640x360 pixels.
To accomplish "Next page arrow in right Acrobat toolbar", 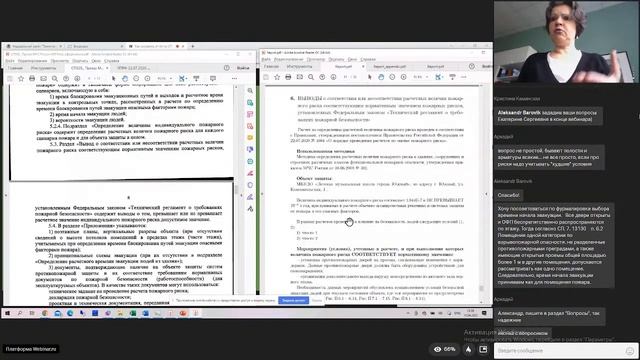I will (333, 77).
